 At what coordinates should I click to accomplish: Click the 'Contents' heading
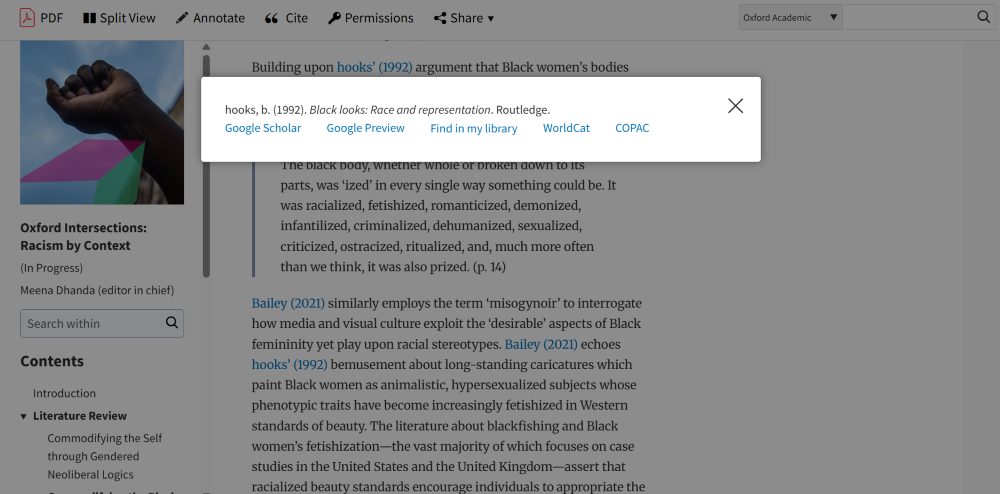pos(52,361)
